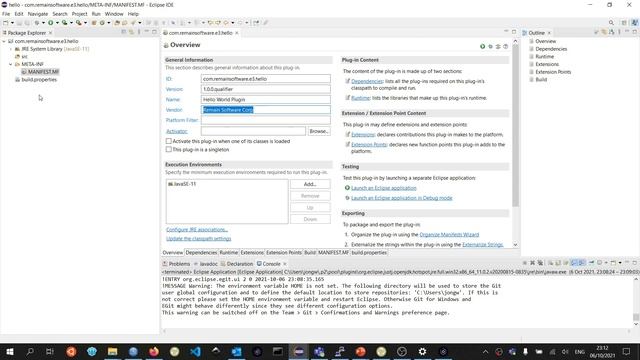
Task: Open Visual Studio Code from taskbar
Action: [195, 351]
